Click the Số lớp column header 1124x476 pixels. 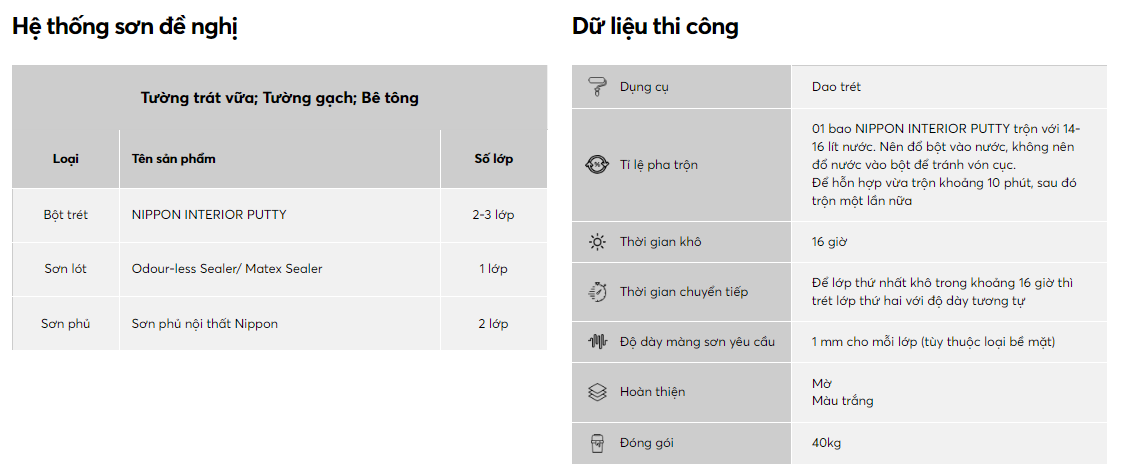coord(493,158)
